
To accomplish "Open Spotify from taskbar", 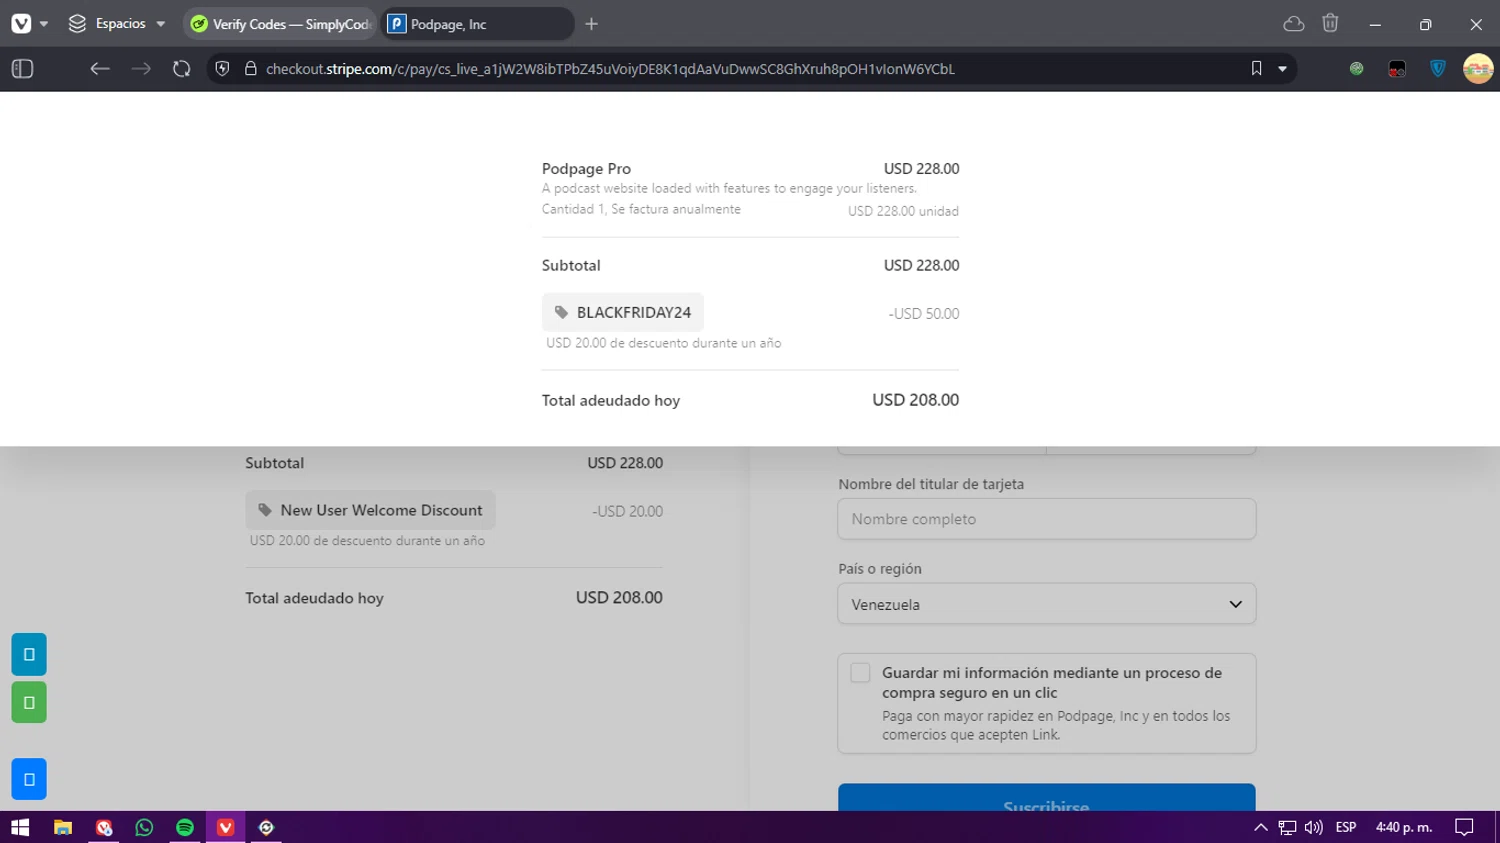I will (x=185, y=827).
